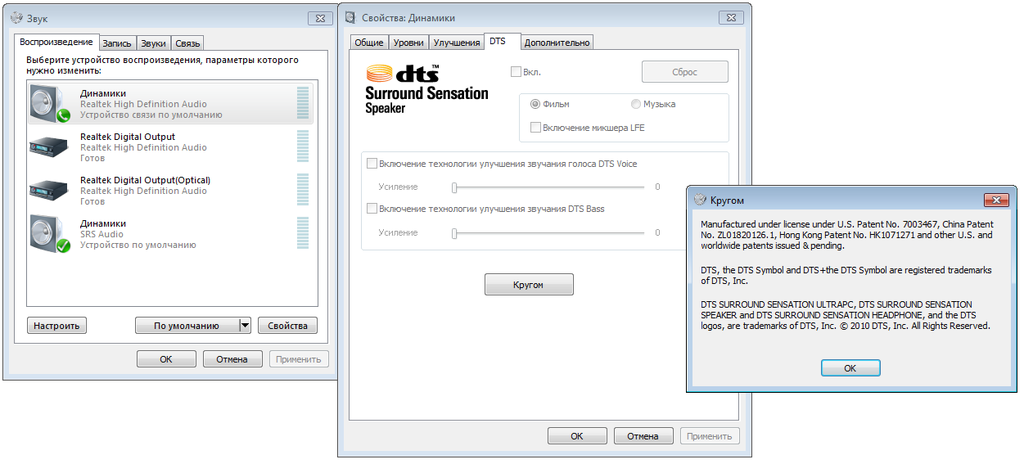Open the Звуки tab
The width and height of the screenshot is (1024, 464).
click(x=153, y=43)
